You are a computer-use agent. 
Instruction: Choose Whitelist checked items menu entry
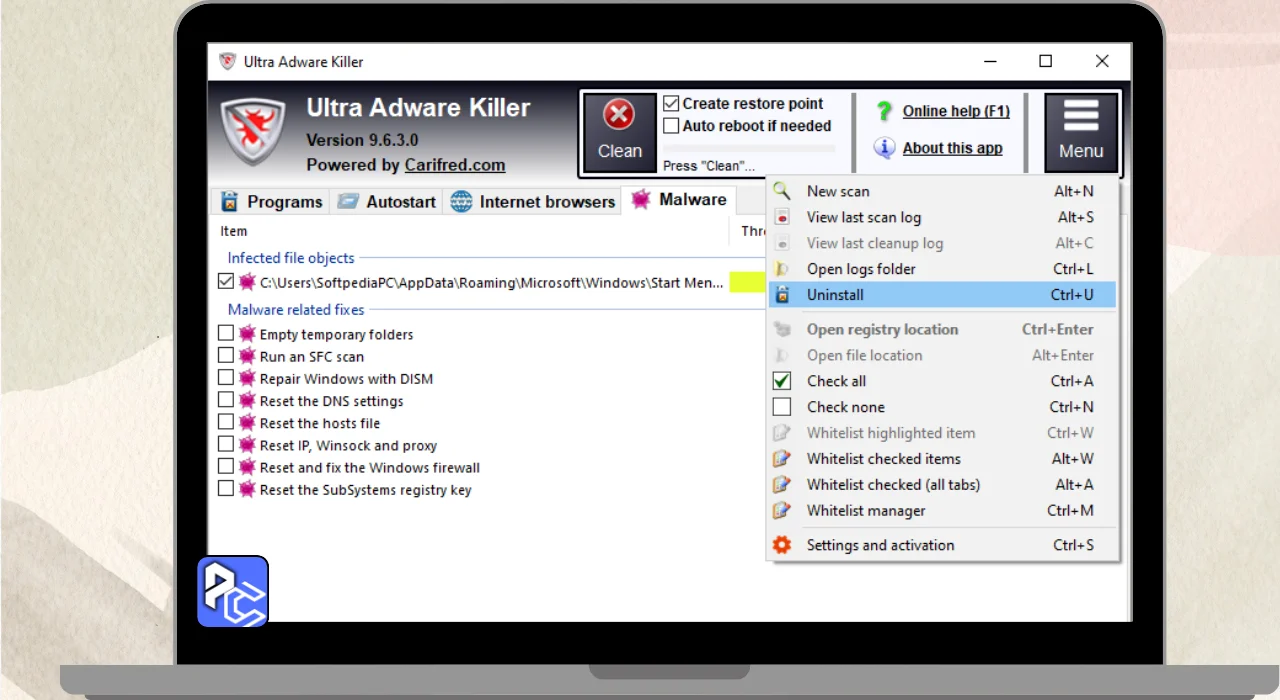[942, 459]
